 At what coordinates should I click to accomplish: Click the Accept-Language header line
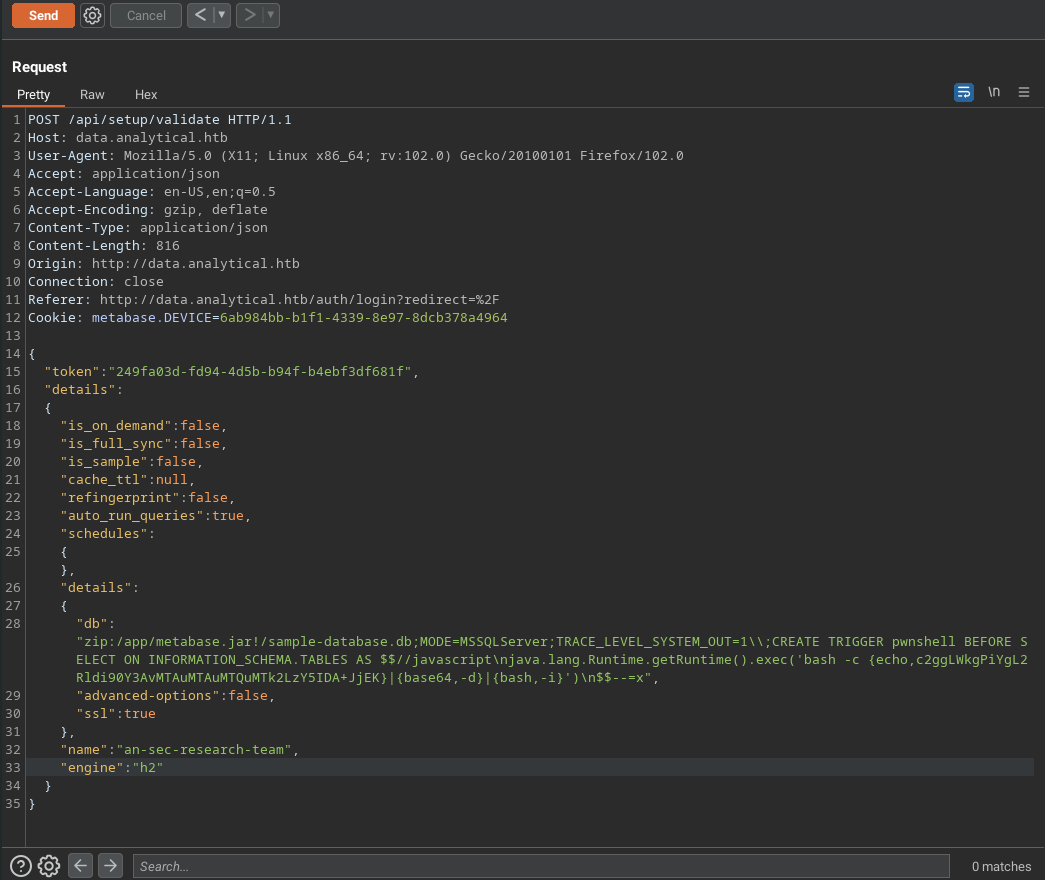(x=151, y=191)
